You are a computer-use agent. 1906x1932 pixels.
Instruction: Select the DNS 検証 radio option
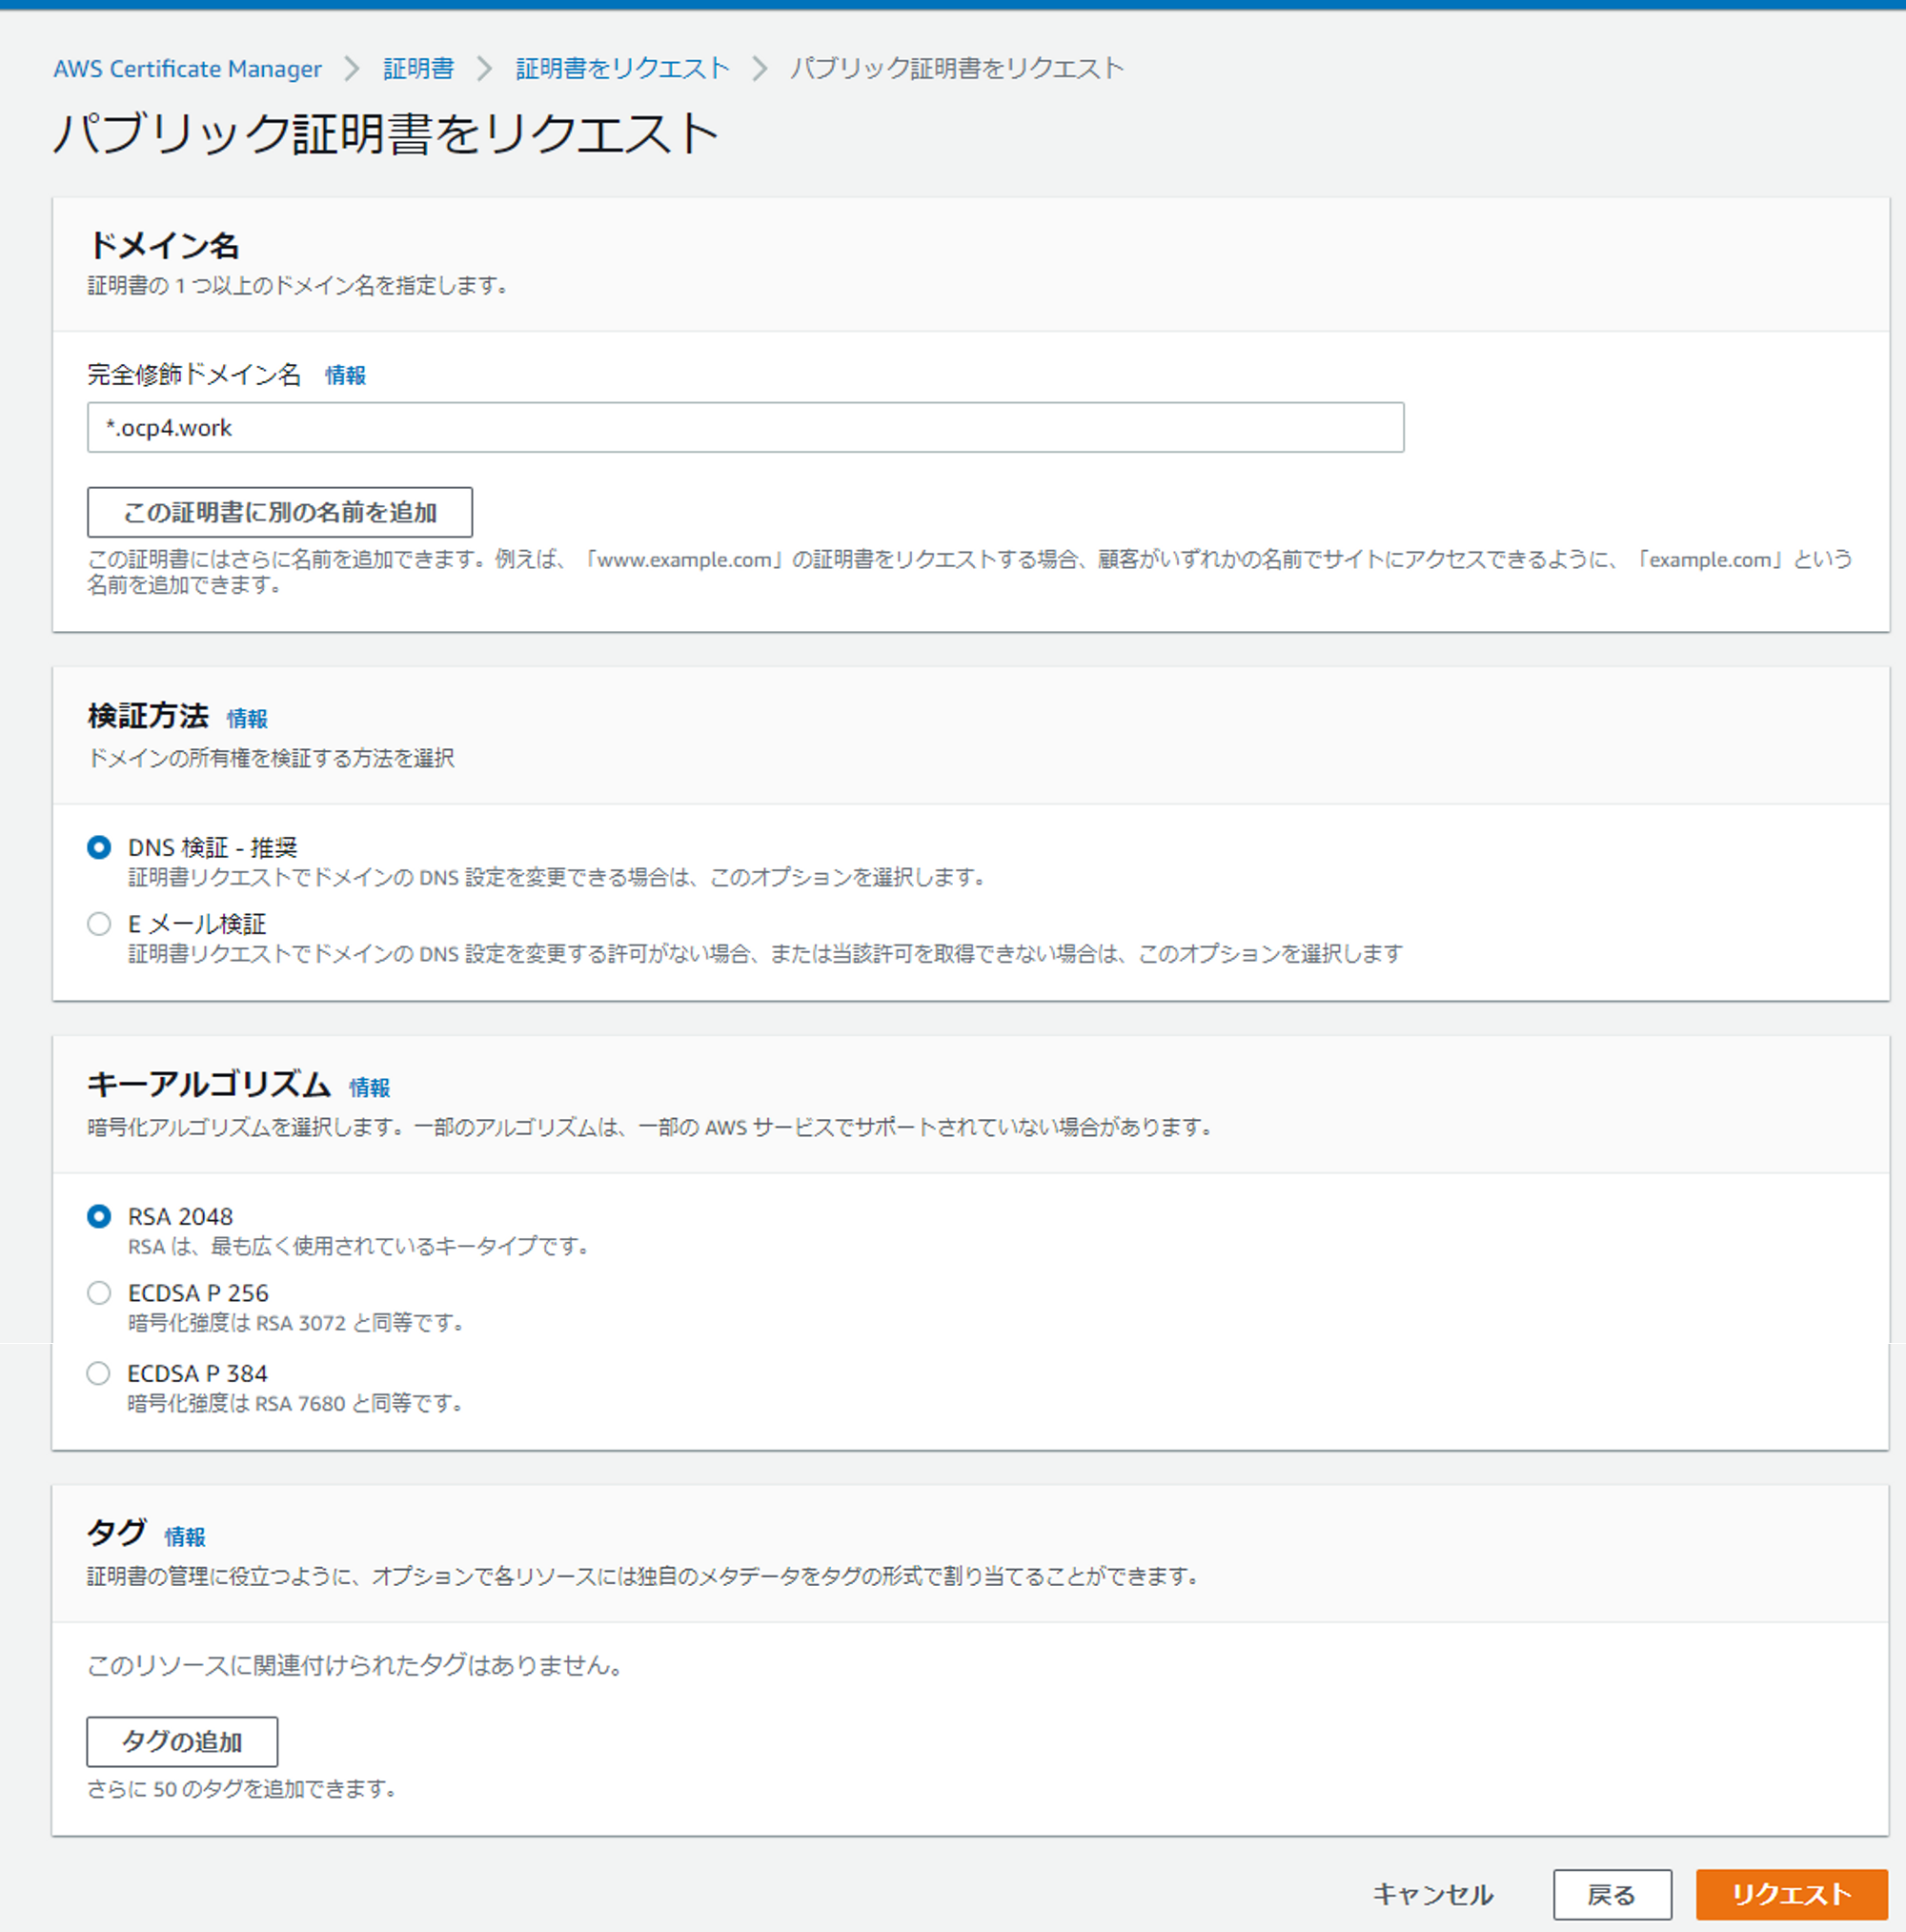[99, 847]
